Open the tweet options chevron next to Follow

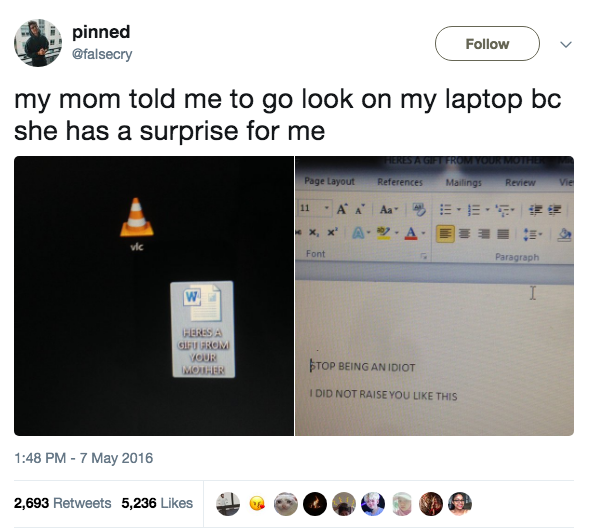tap(566, 44)
